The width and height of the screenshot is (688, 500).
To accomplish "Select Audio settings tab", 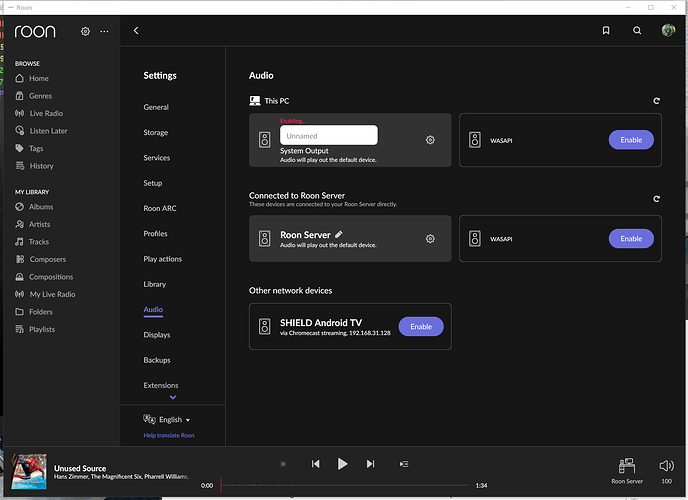I will coord(153,310).
